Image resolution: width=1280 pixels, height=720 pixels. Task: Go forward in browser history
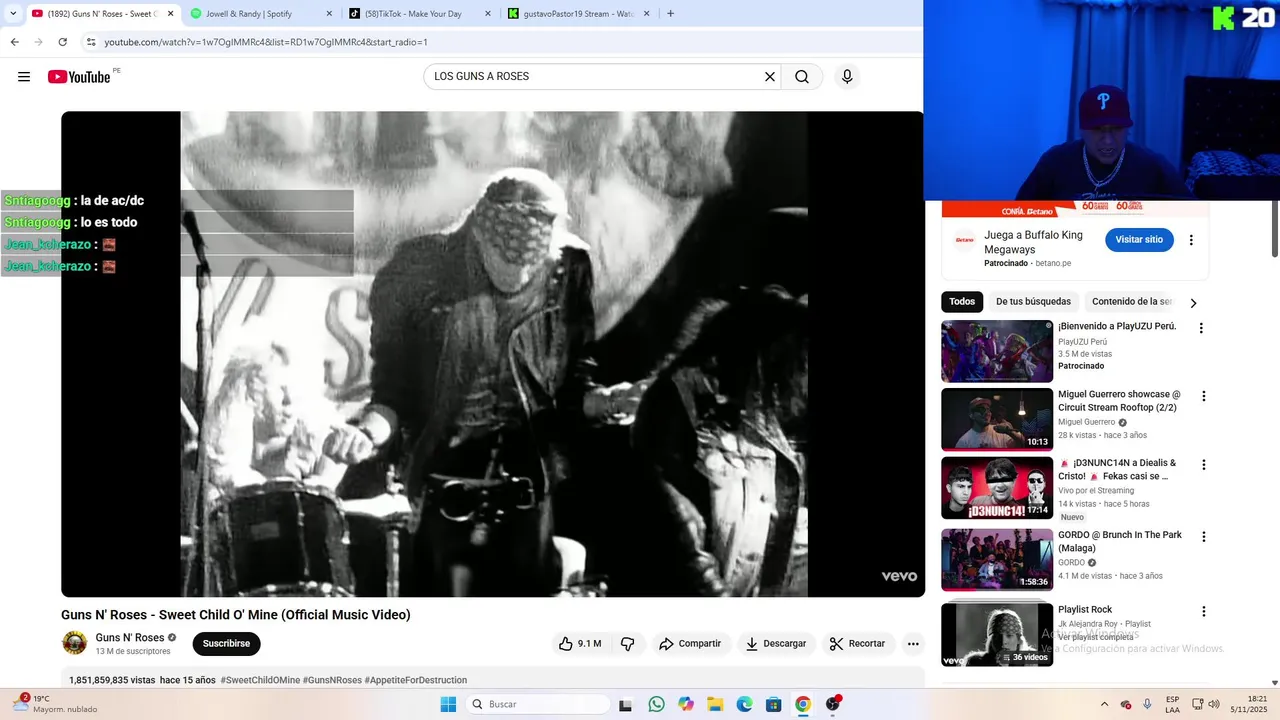point(38,42)
